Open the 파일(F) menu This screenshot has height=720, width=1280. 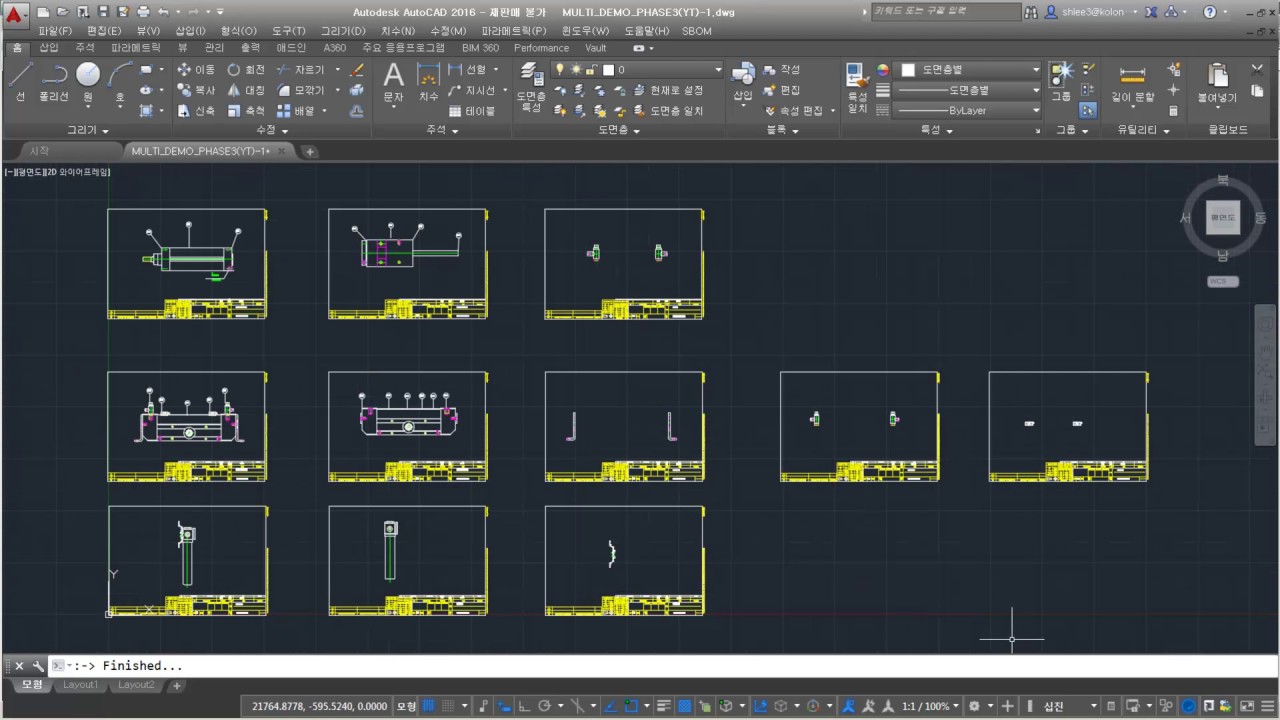tap(55, 31)
